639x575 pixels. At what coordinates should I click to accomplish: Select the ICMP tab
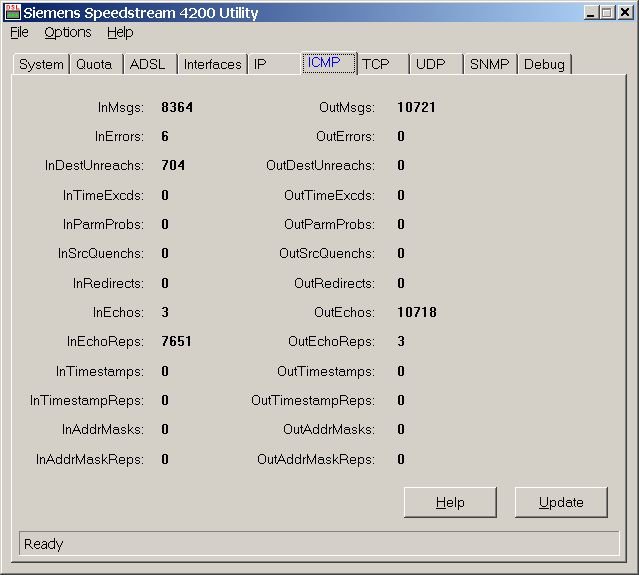click(x=329, y=63)
